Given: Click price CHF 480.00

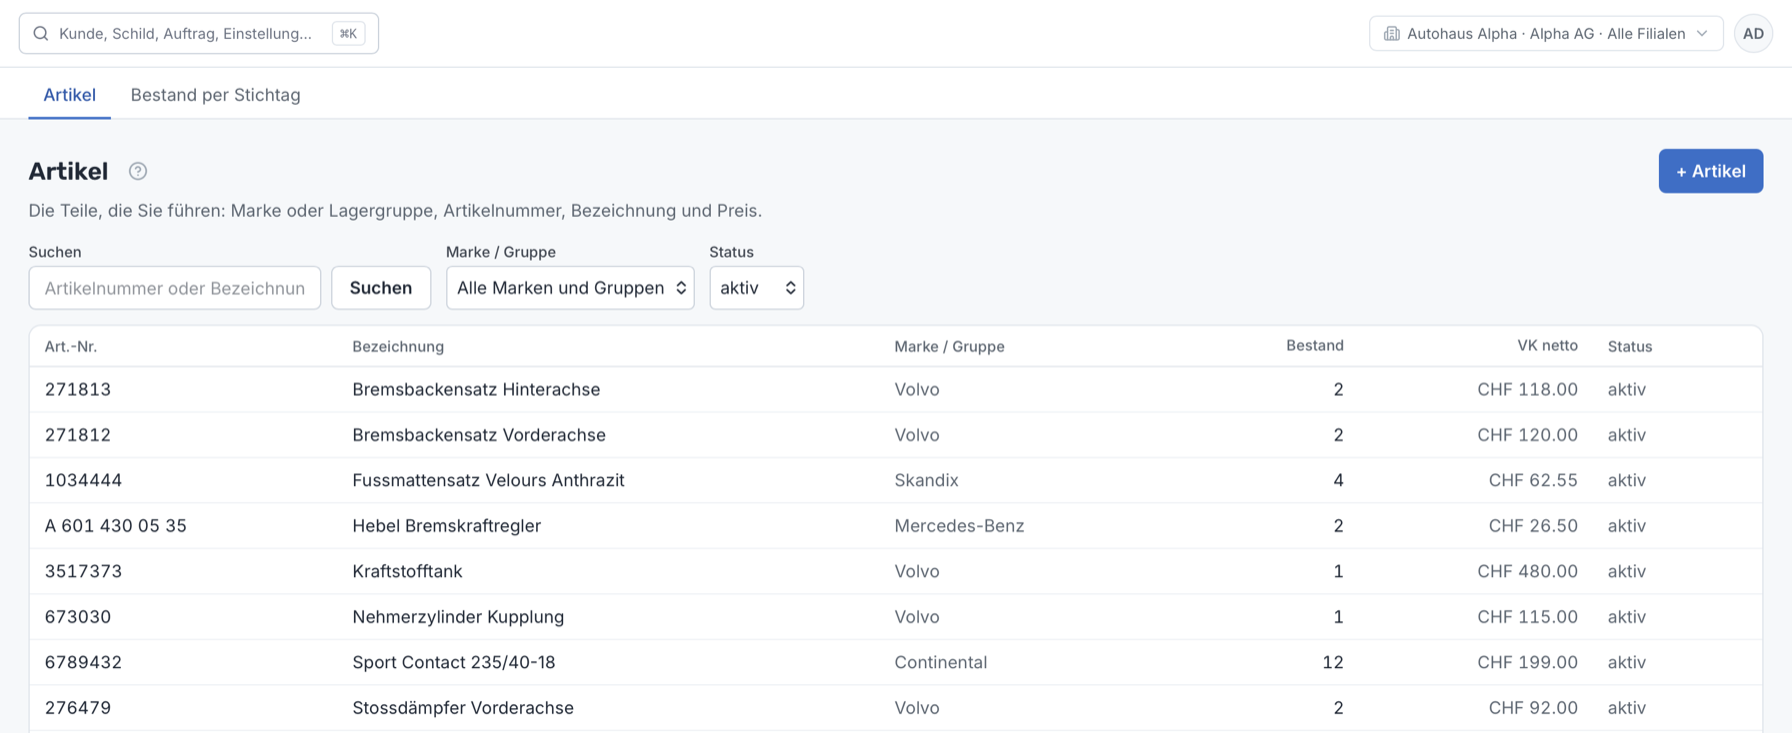Looking at the screenshot, I should click(x=1527, y=571).
